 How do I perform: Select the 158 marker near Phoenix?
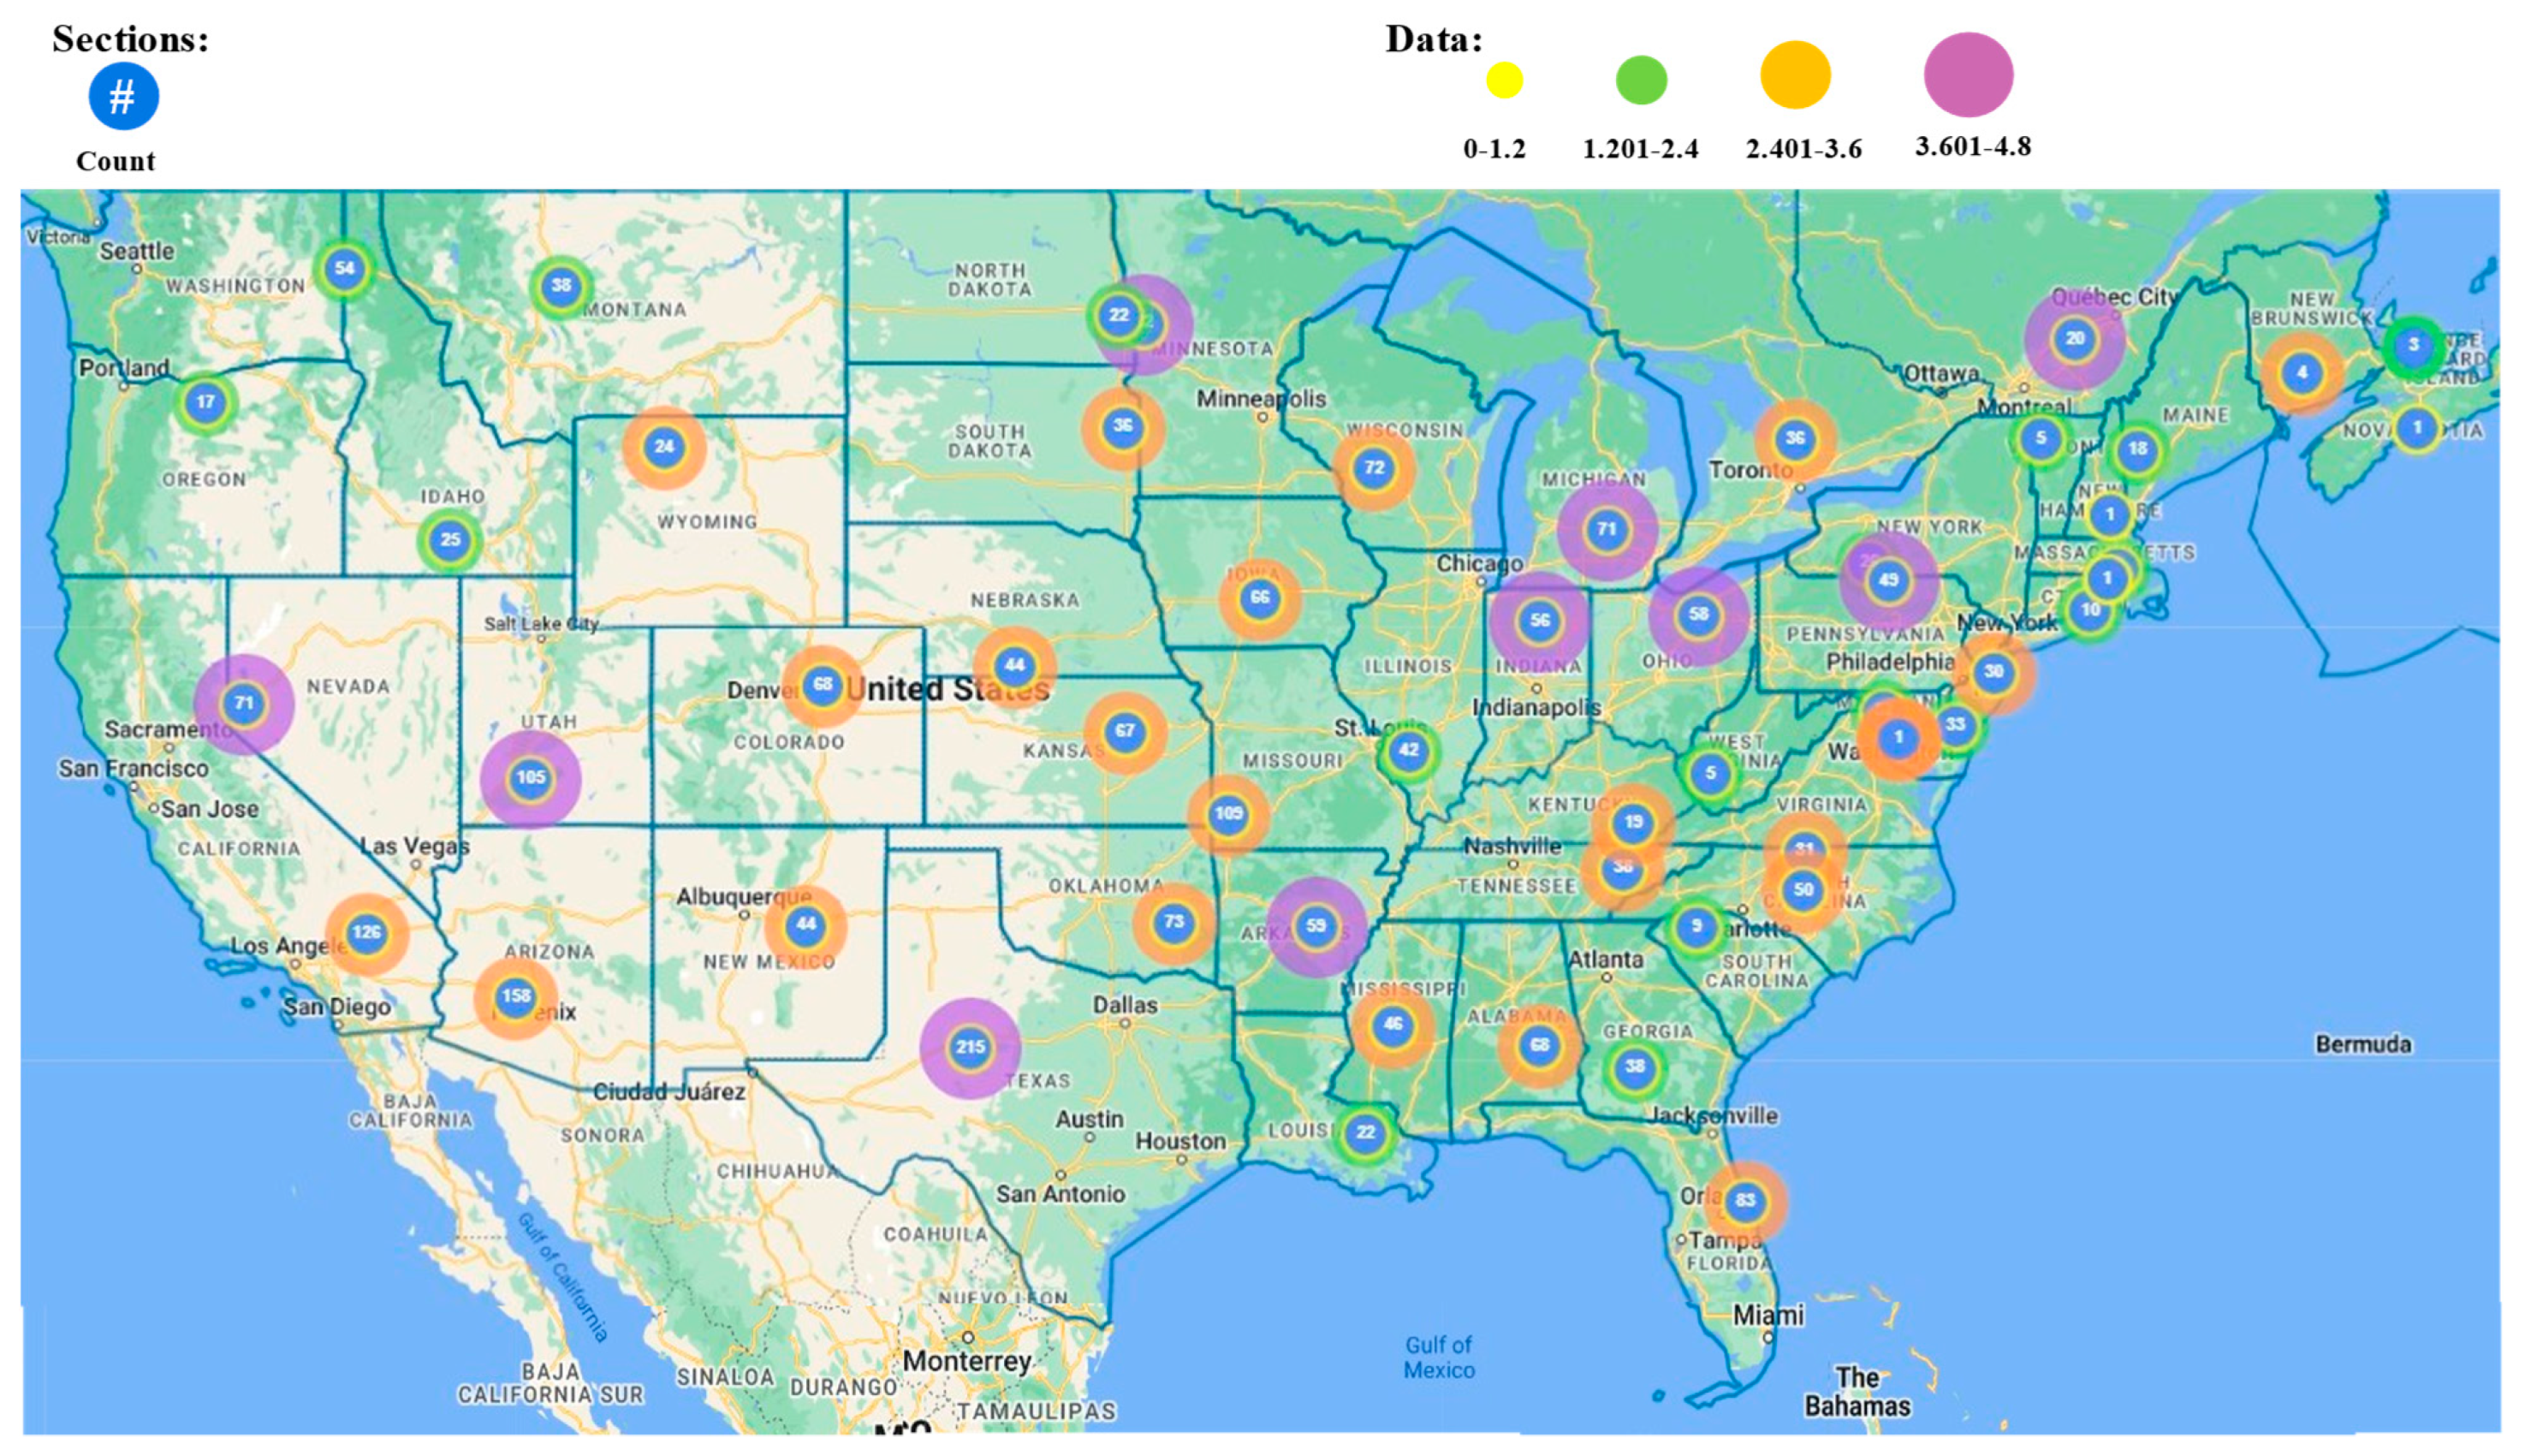coord(516,996)
